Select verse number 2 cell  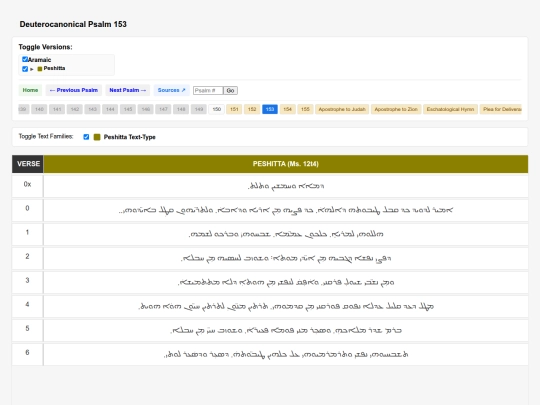[28, 258]
